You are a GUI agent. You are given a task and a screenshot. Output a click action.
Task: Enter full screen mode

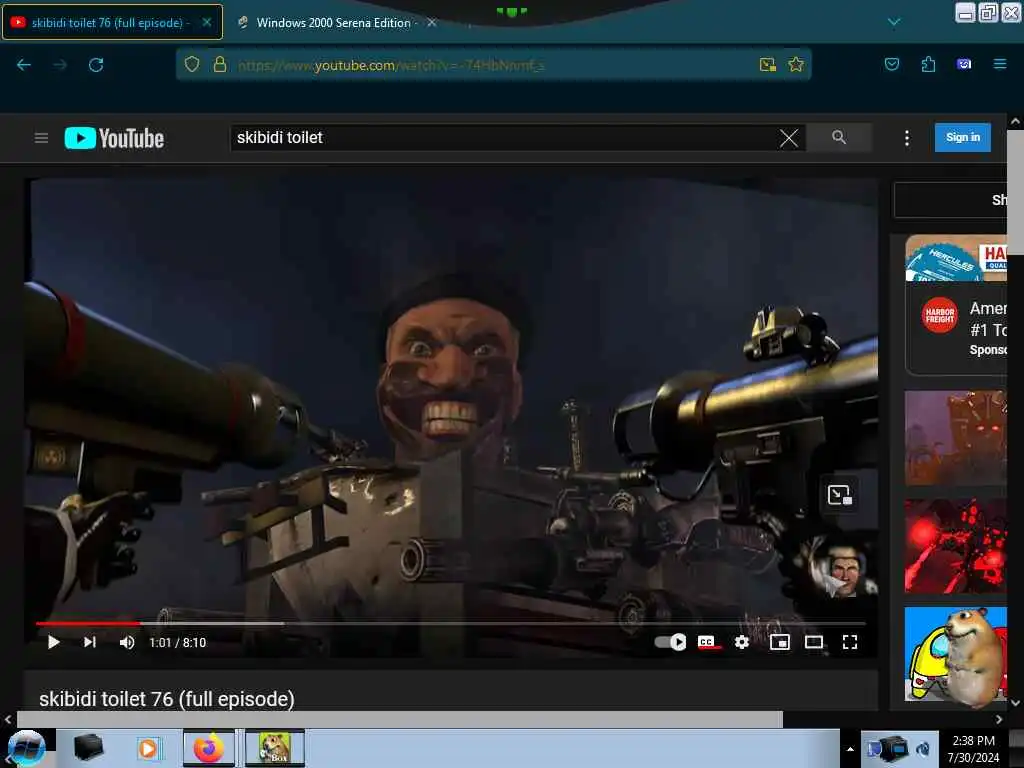(x=850, y=642)
